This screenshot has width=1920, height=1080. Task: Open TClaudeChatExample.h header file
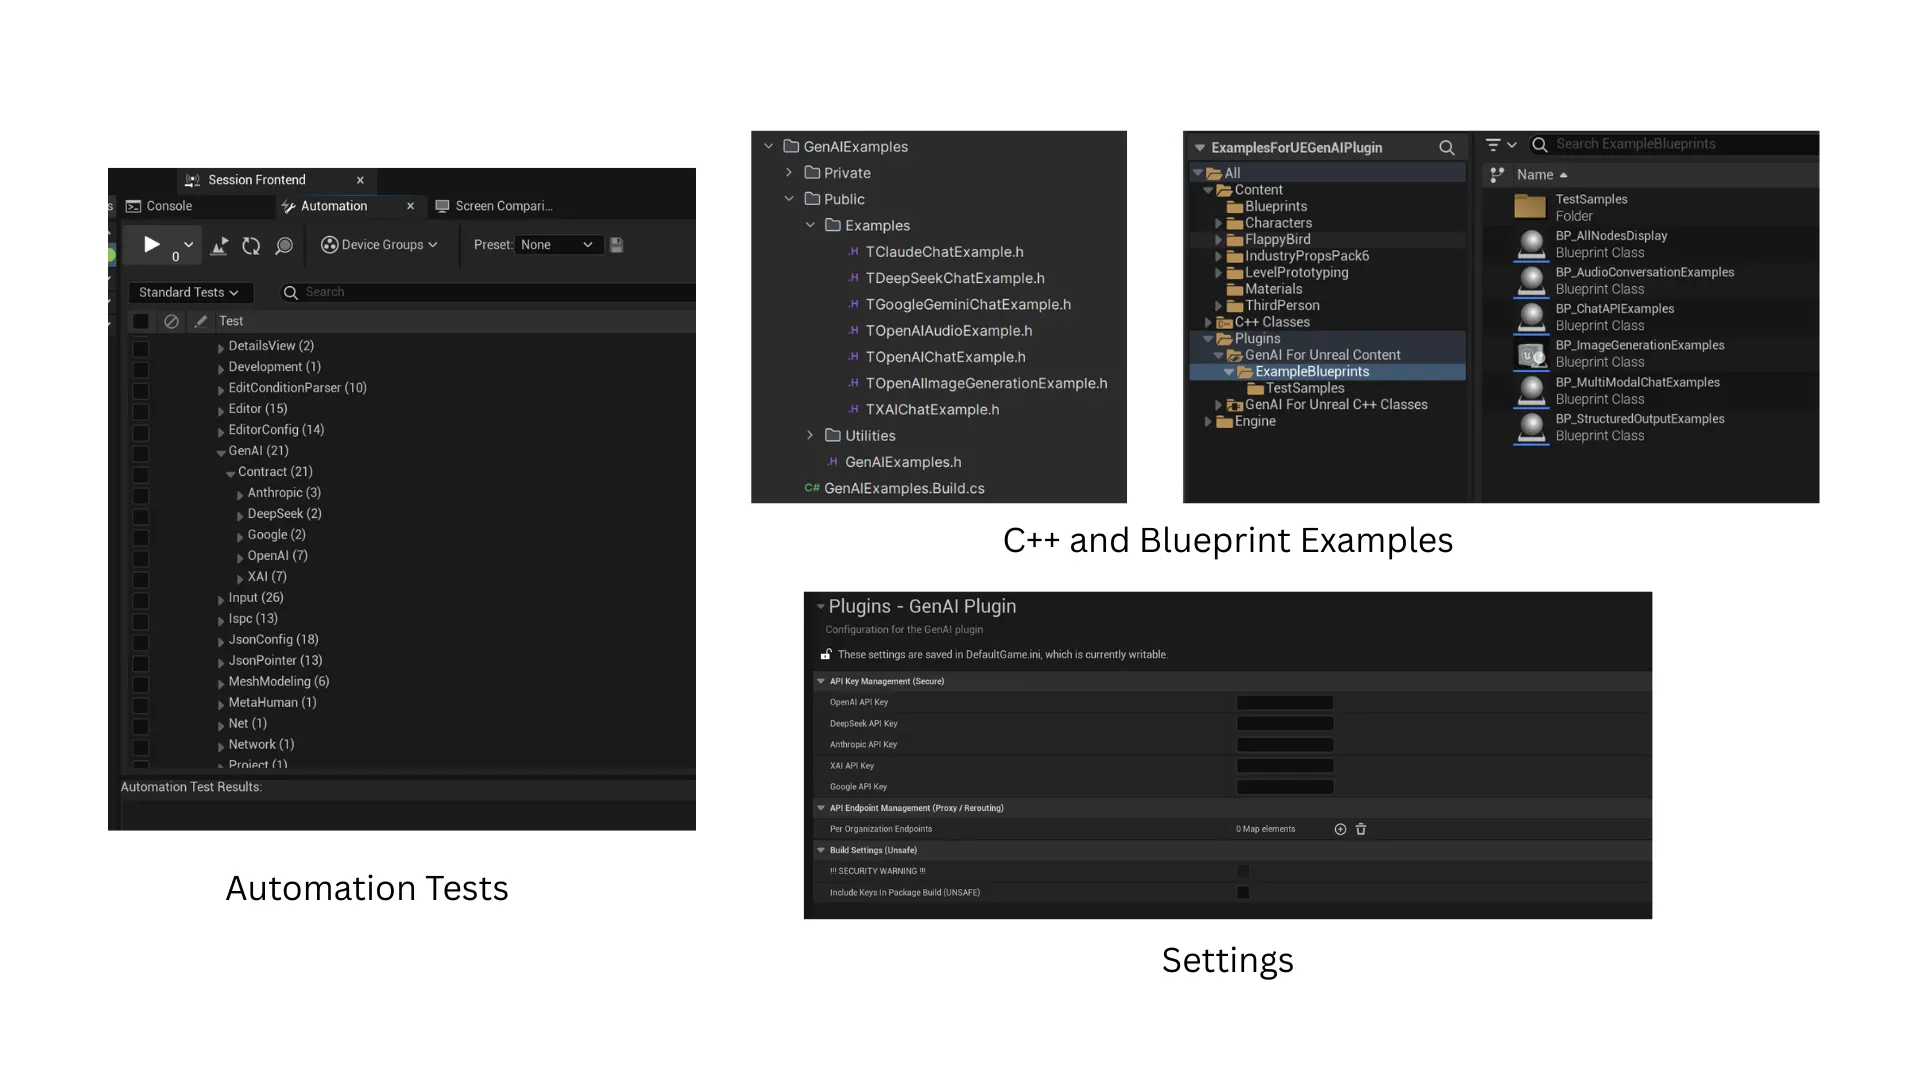tap(944, 252)
